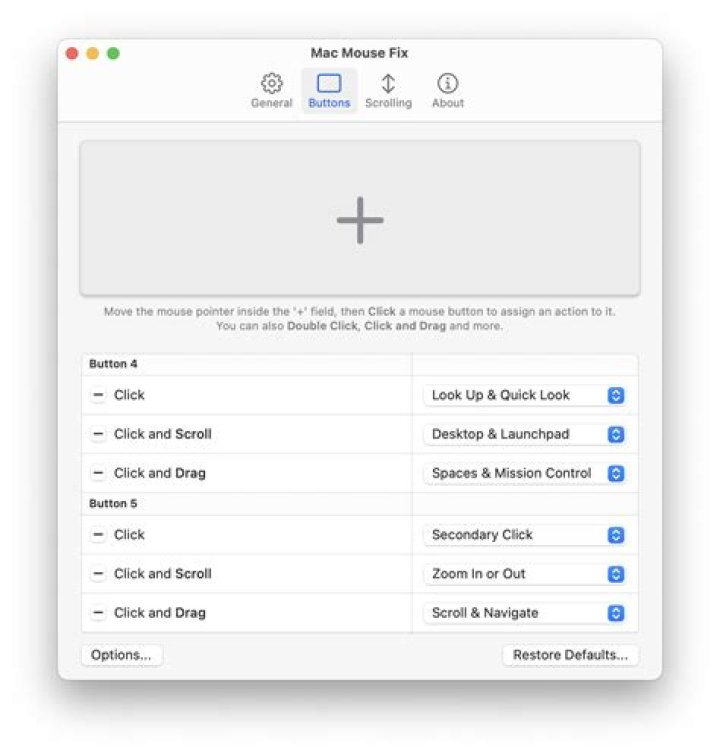The image size is (720, 756).
Task: Remove Button 5 Click and Scroll row
Action: click(98, 574)
